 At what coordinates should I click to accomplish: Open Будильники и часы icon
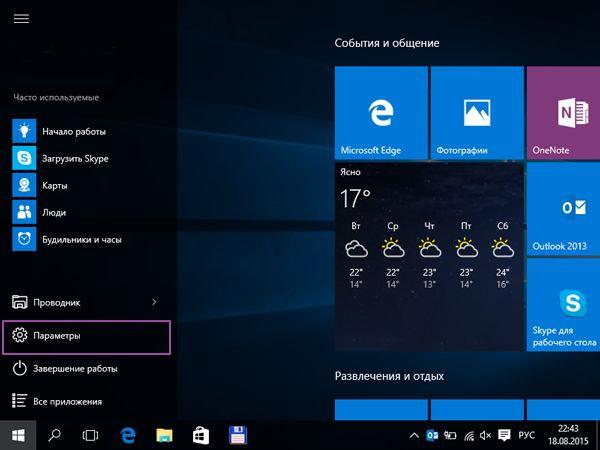24,239
